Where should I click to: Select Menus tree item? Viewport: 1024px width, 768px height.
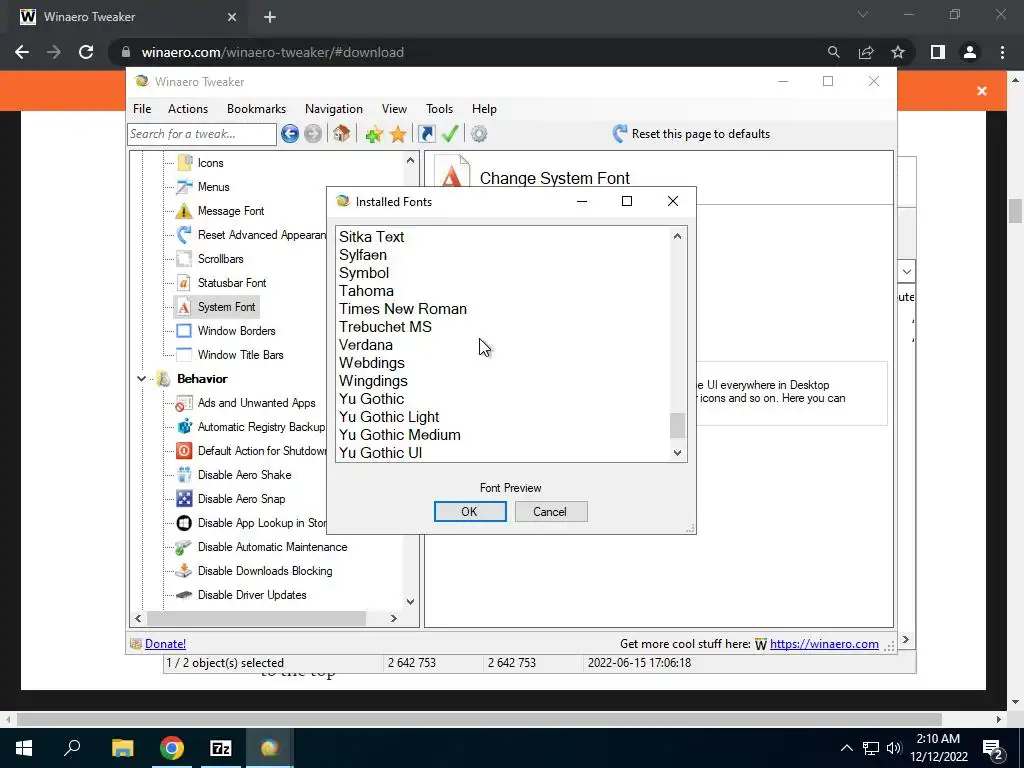pos(214,187)
